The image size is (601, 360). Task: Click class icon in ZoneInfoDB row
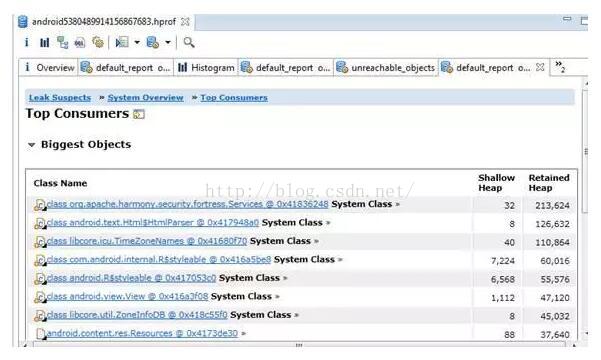(x=40, y=315)
